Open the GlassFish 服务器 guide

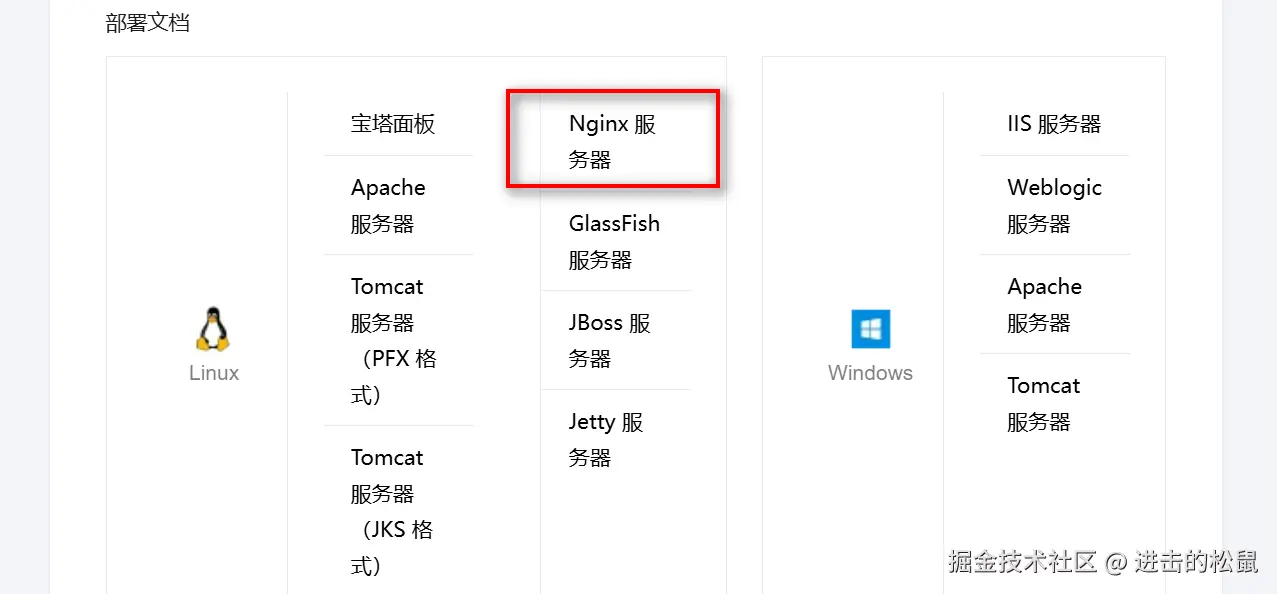(x=614, y=241)
